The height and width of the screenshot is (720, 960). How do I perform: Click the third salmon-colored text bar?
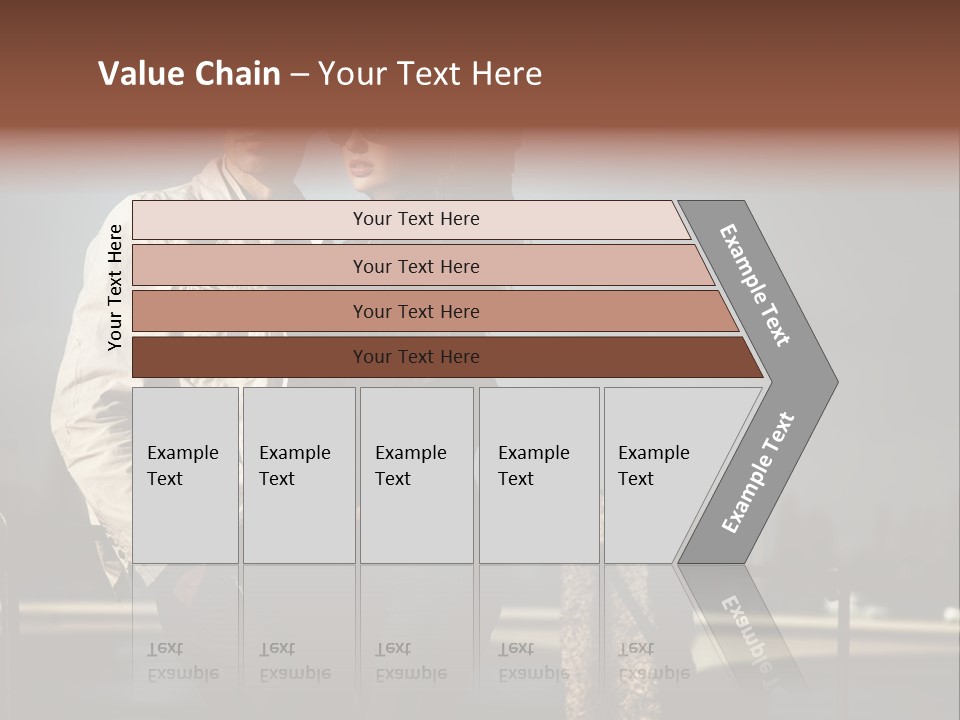tap(415, 311)
